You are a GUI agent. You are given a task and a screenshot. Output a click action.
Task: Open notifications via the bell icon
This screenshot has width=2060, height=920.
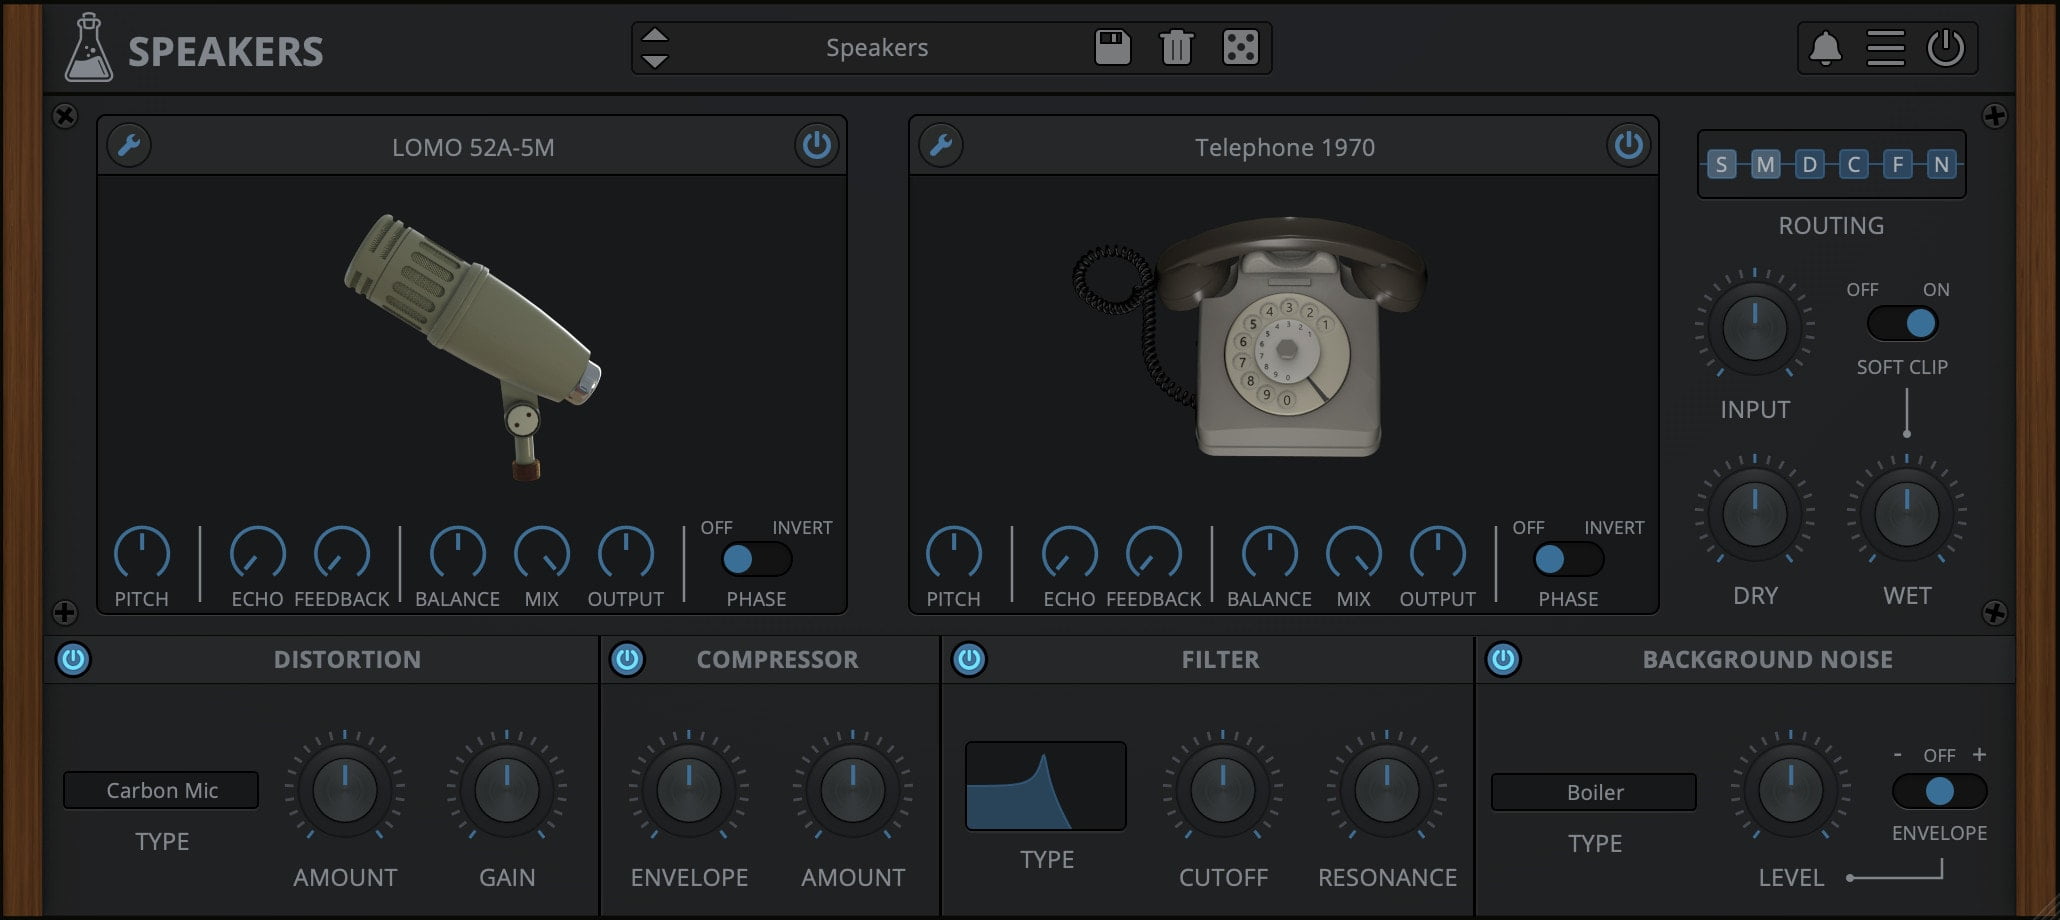[1825, 48]
